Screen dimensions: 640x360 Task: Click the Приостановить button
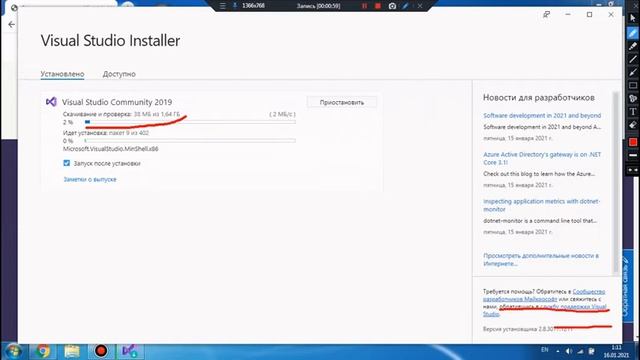click(342, 102)
